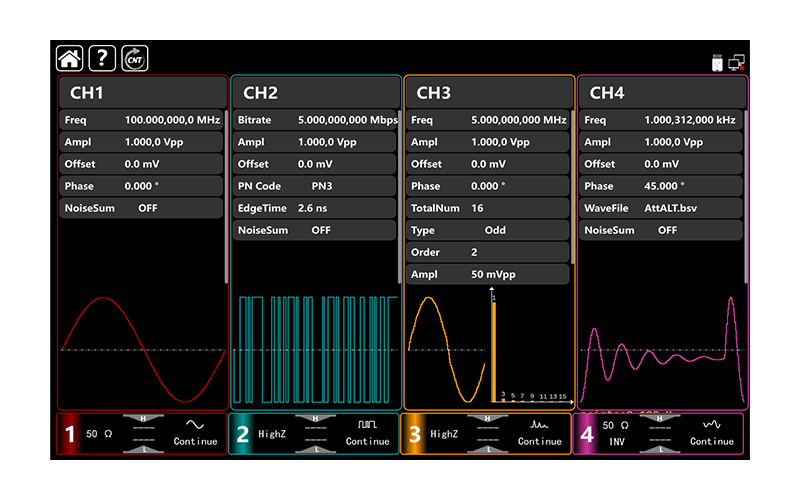800x500 pixels.
Task: Select the CH4 arbitrary waveform icon
Action: pyautogui.click(x=711, y=425)
